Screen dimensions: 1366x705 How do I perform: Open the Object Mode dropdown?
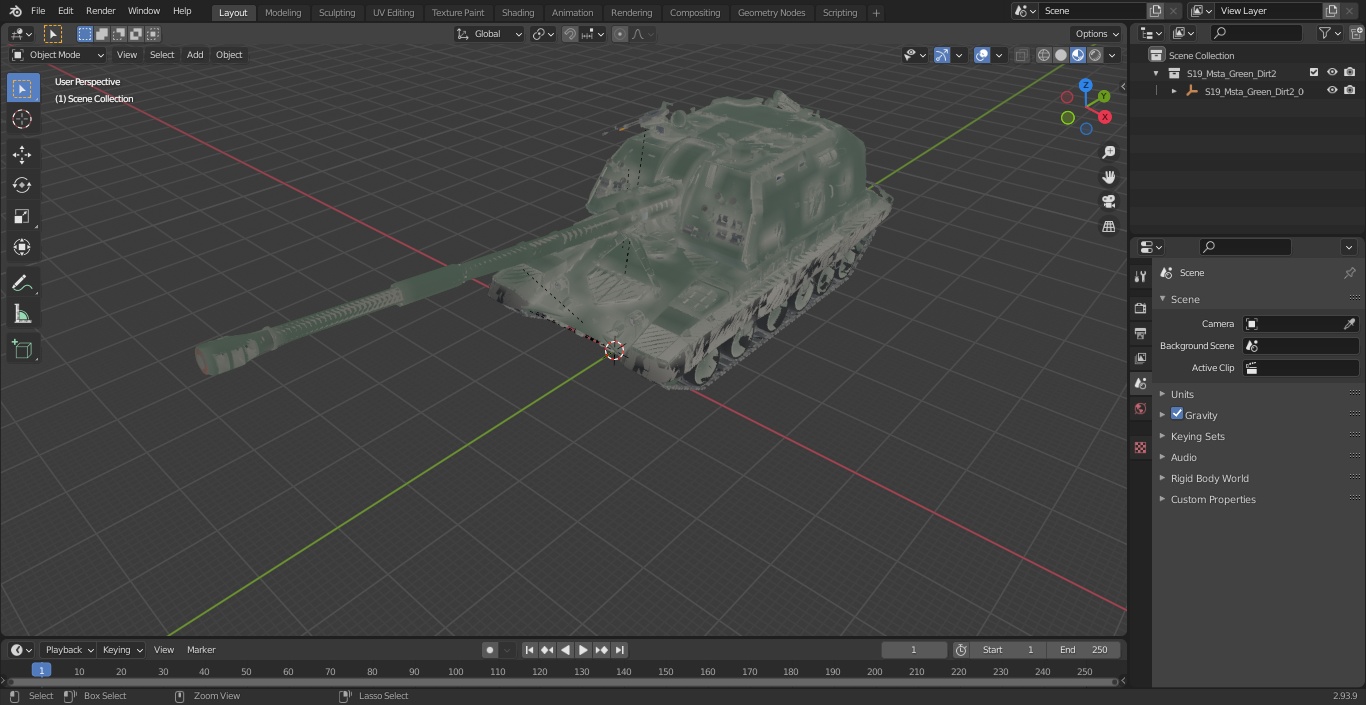click(58, 55)
